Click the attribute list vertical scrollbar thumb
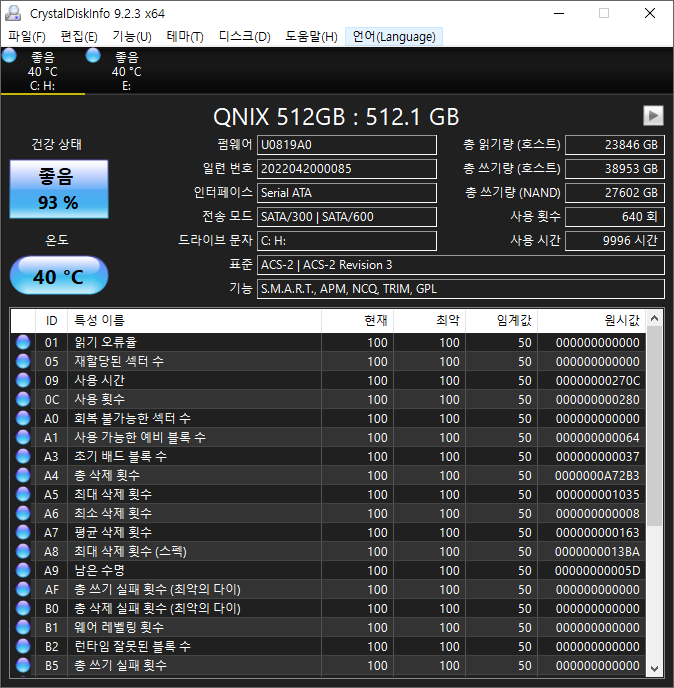 click(654, 426)
